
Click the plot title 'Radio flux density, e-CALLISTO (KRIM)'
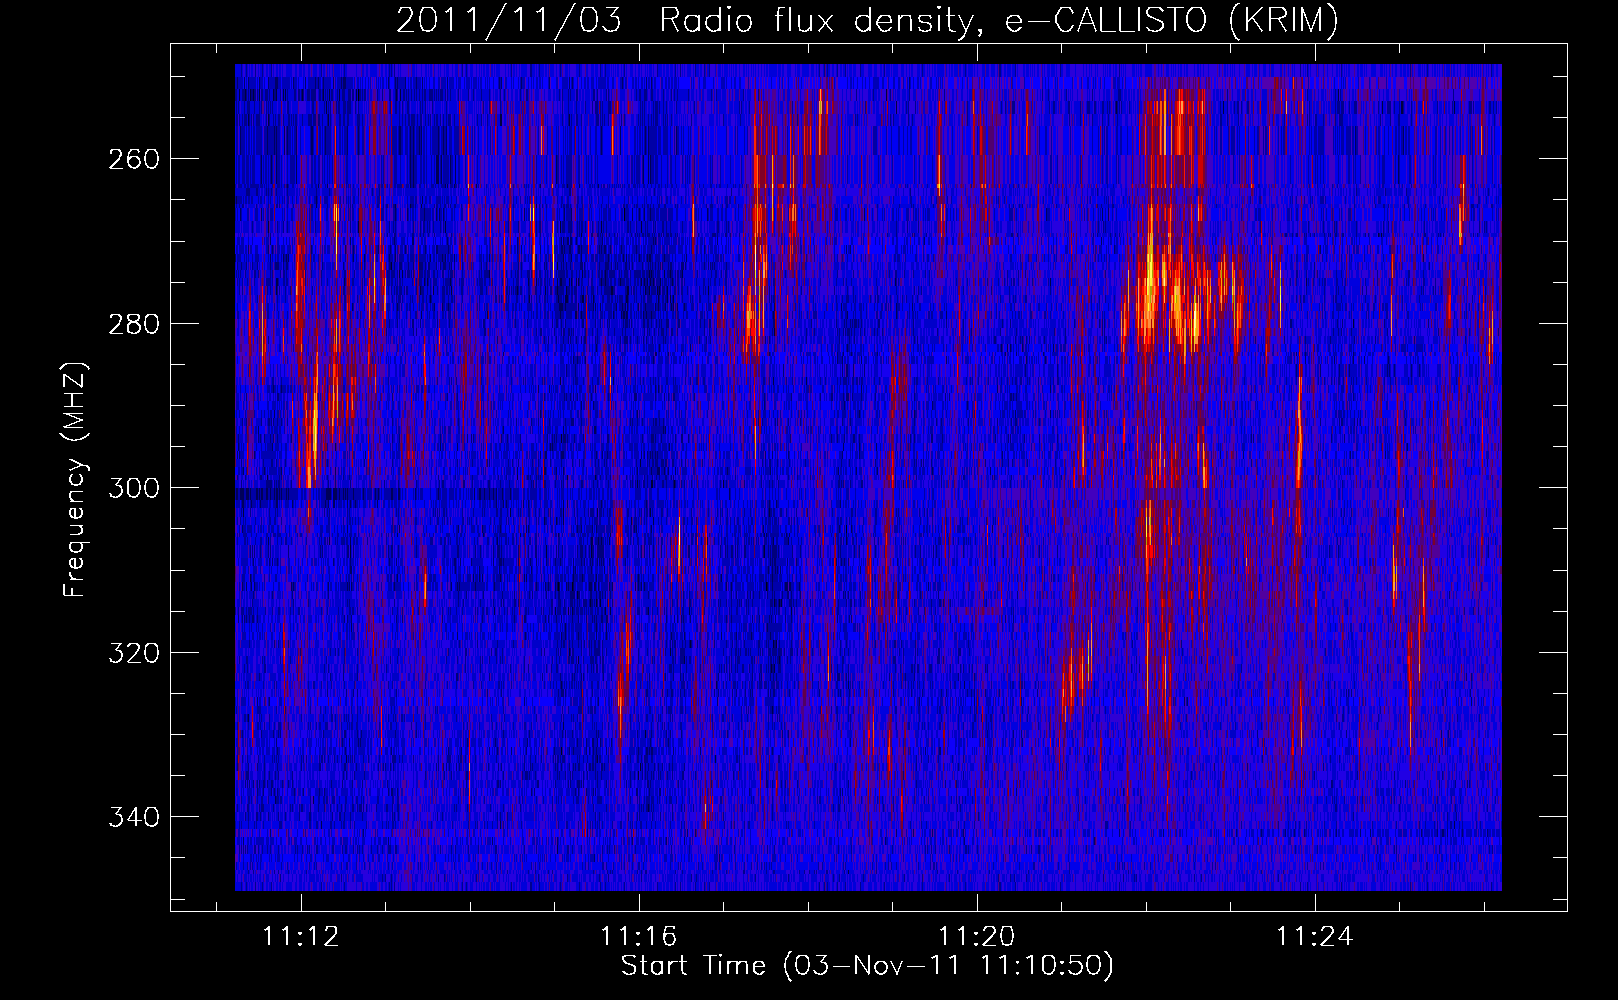tap(998, 21)
